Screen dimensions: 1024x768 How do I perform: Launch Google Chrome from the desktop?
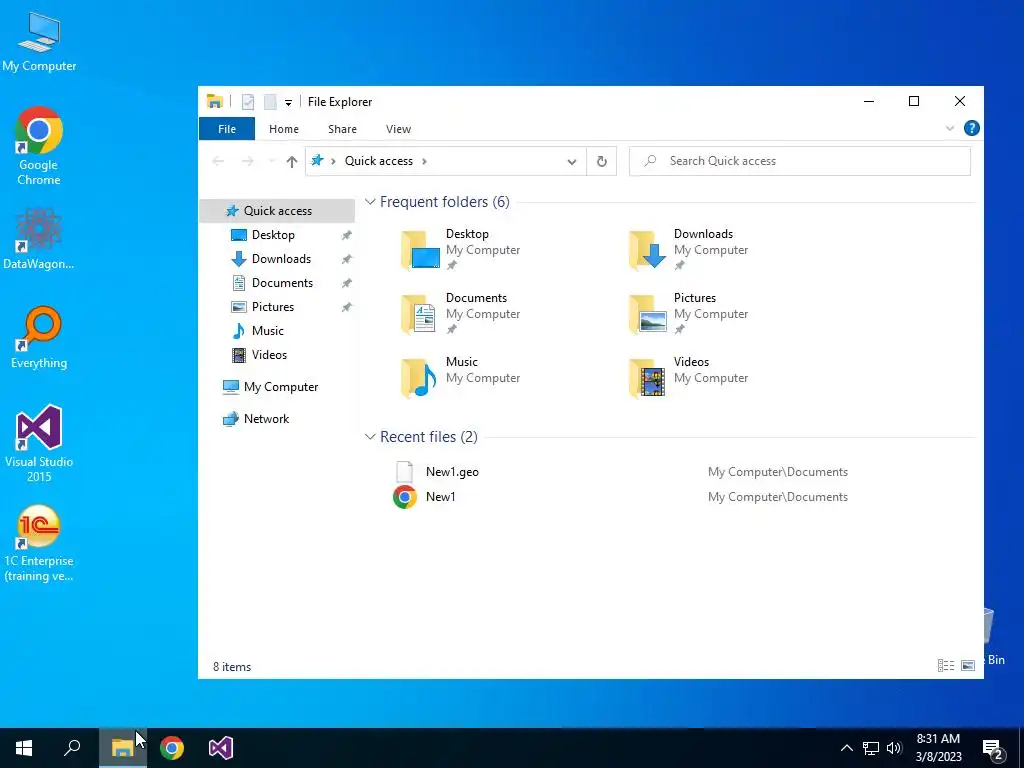[39, 146]
